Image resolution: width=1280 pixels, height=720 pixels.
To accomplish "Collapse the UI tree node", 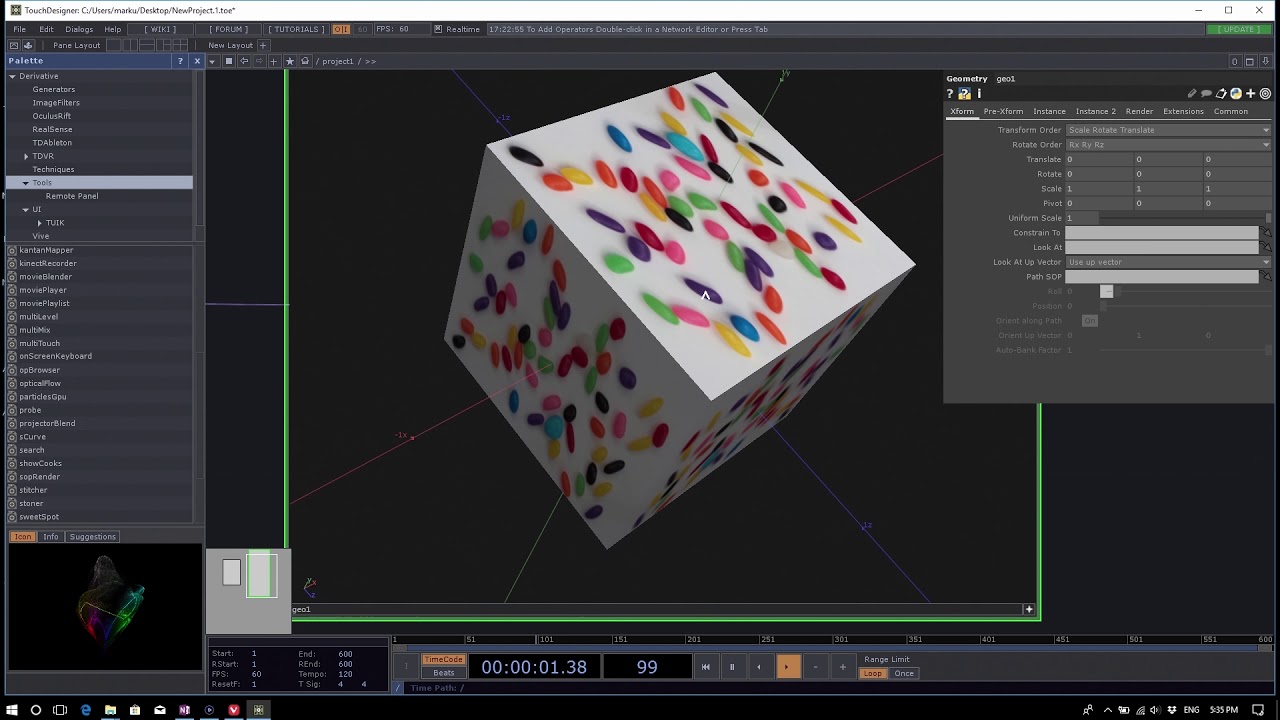I will pos(26,210).
